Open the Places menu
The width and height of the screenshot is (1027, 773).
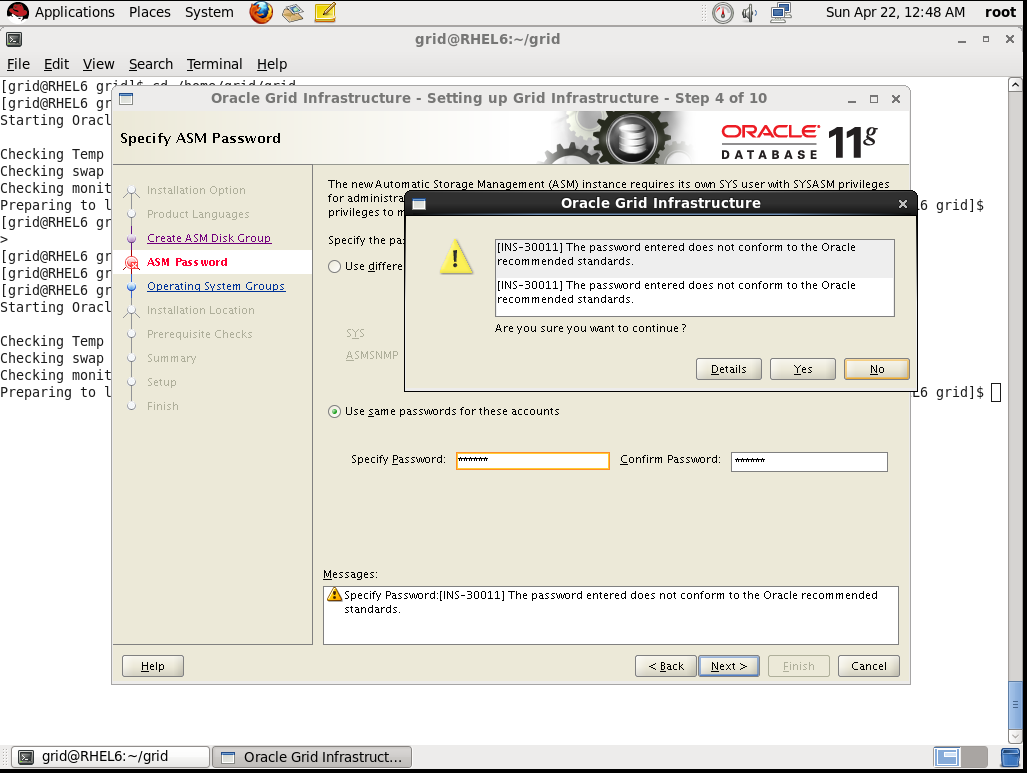(x=149, y=12)
